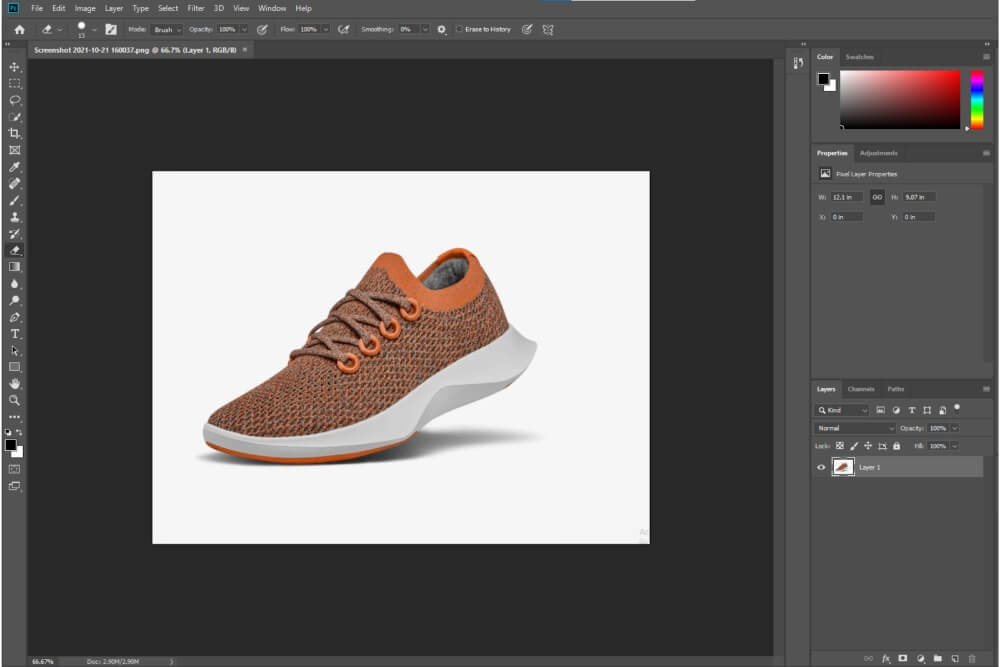Switch to the Swatches tab

click(859, 57)
